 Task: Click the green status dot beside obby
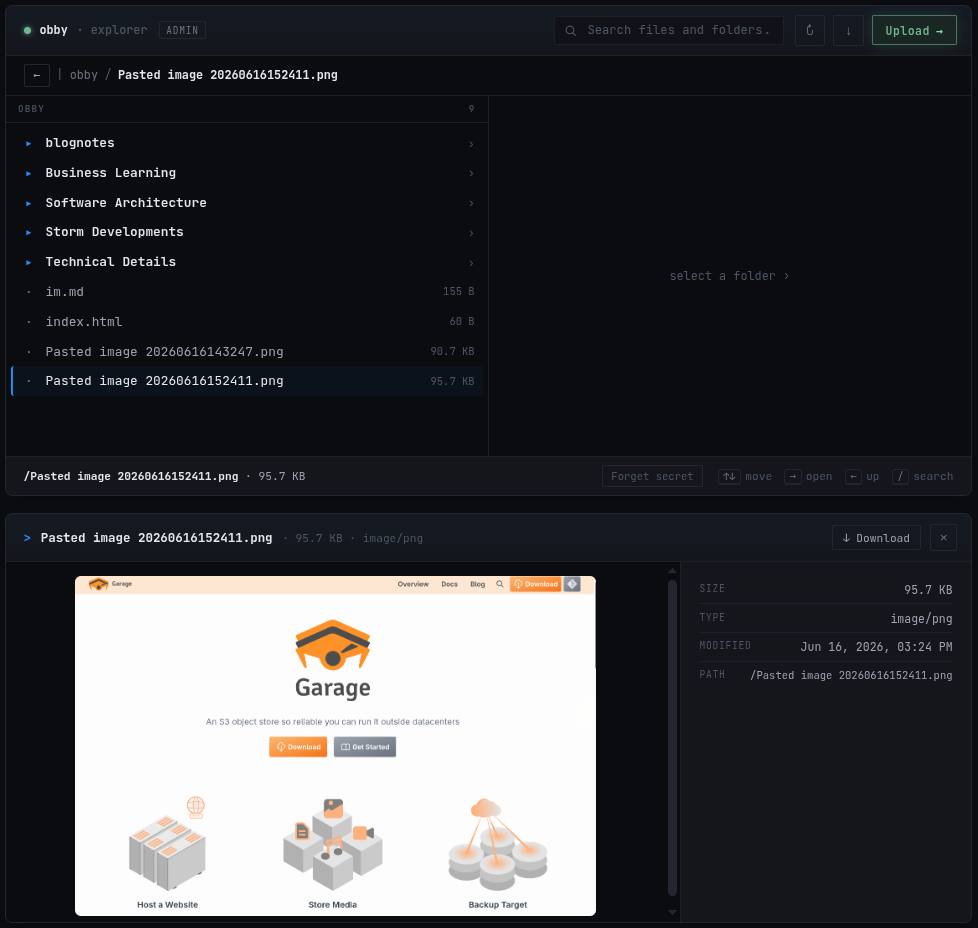[27, 30]
